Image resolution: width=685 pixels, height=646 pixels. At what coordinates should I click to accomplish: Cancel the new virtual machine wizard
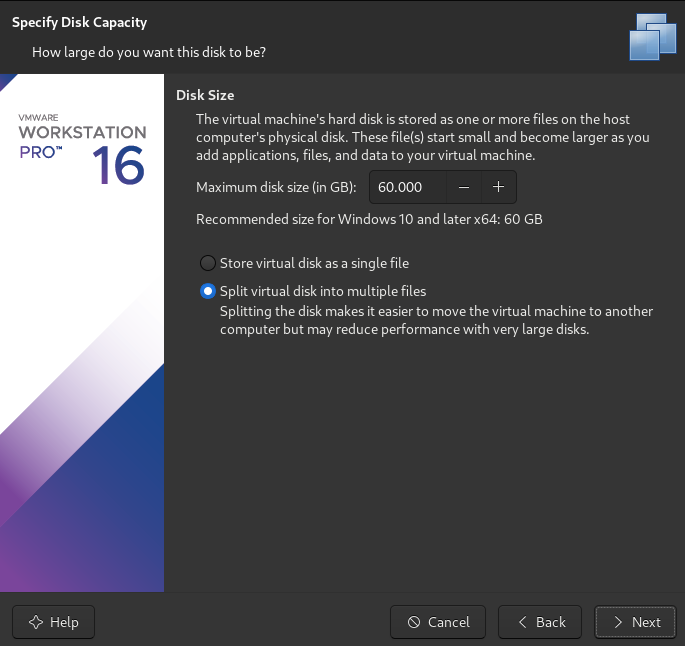tap(438, 622)
